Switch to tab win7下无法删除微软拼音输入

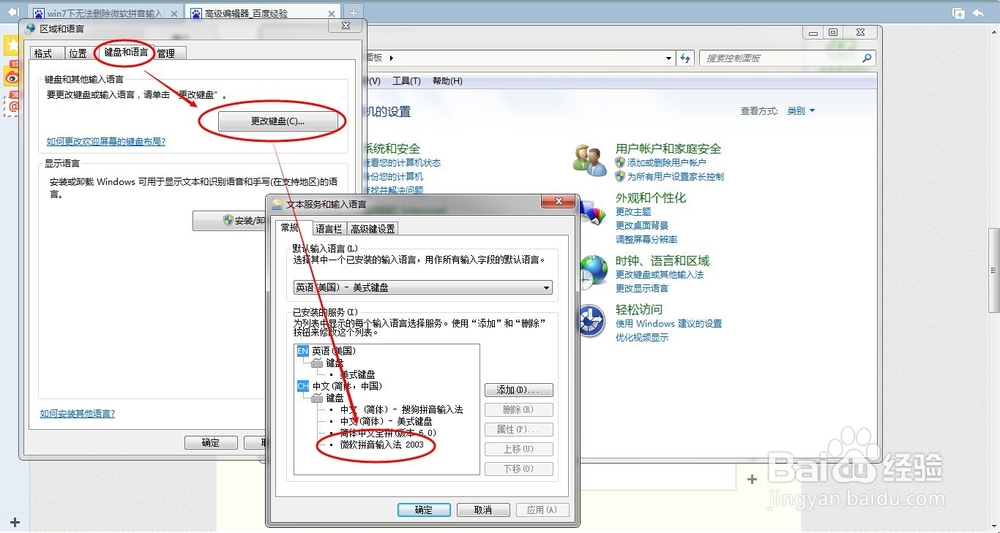click(106, 13)
